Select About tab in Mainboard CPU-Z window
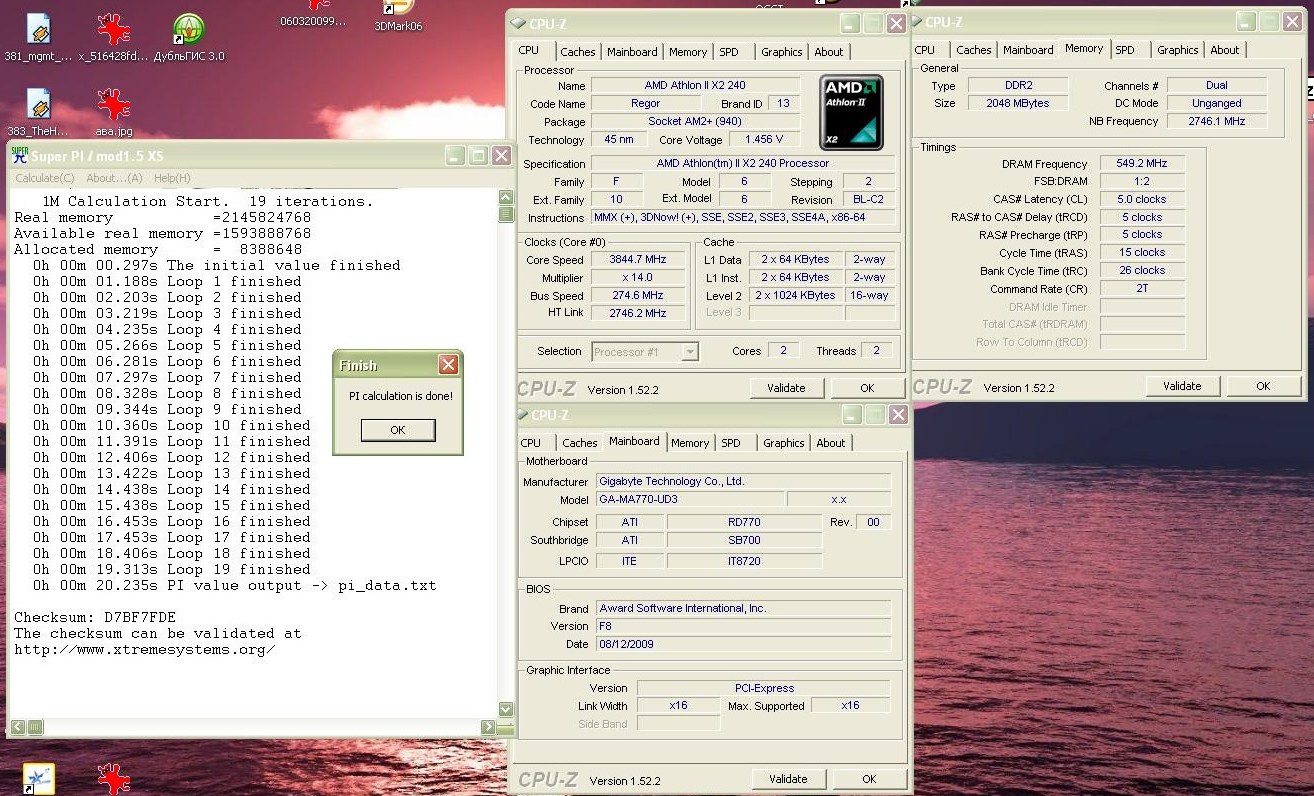This screenshot has height=796, width=1314. [830, 443]
